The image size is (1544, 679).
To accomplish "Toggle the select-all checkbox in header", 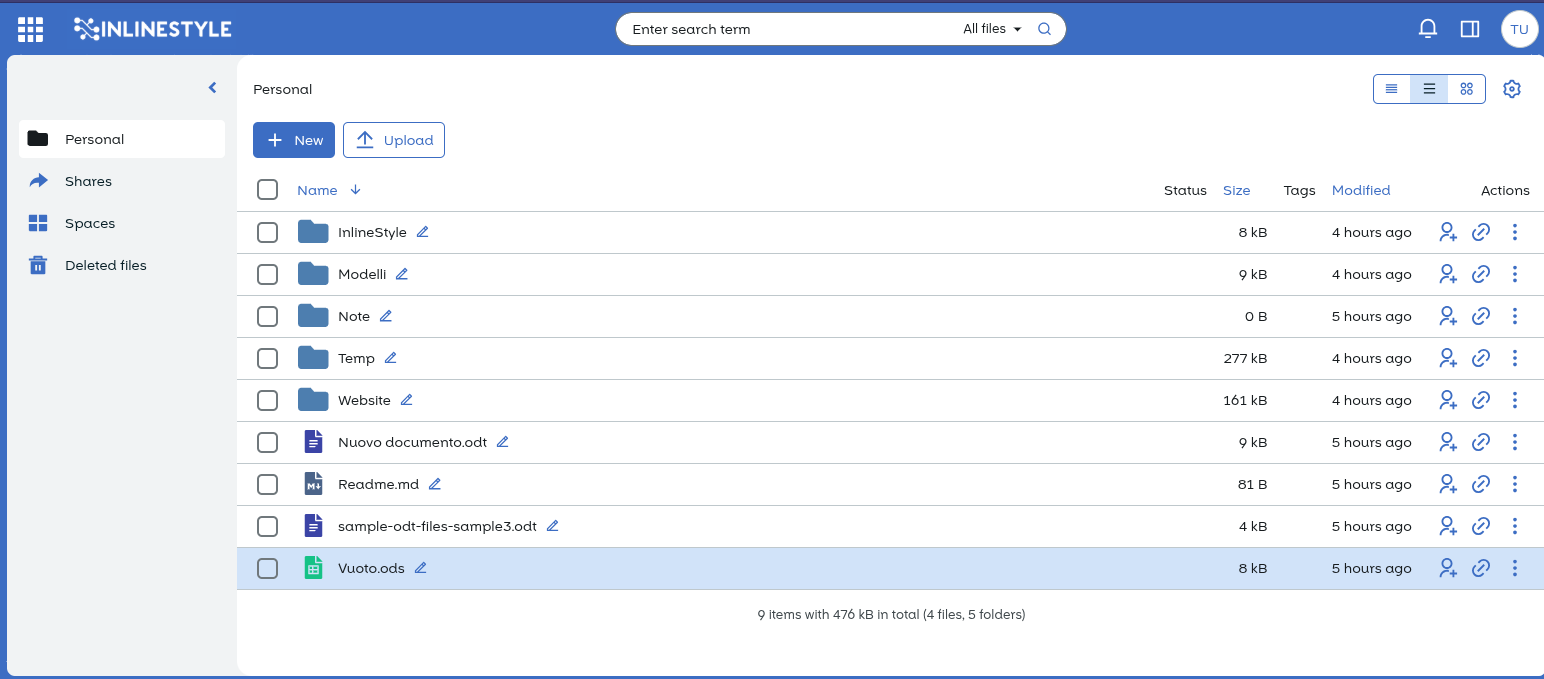I will 267,190.
